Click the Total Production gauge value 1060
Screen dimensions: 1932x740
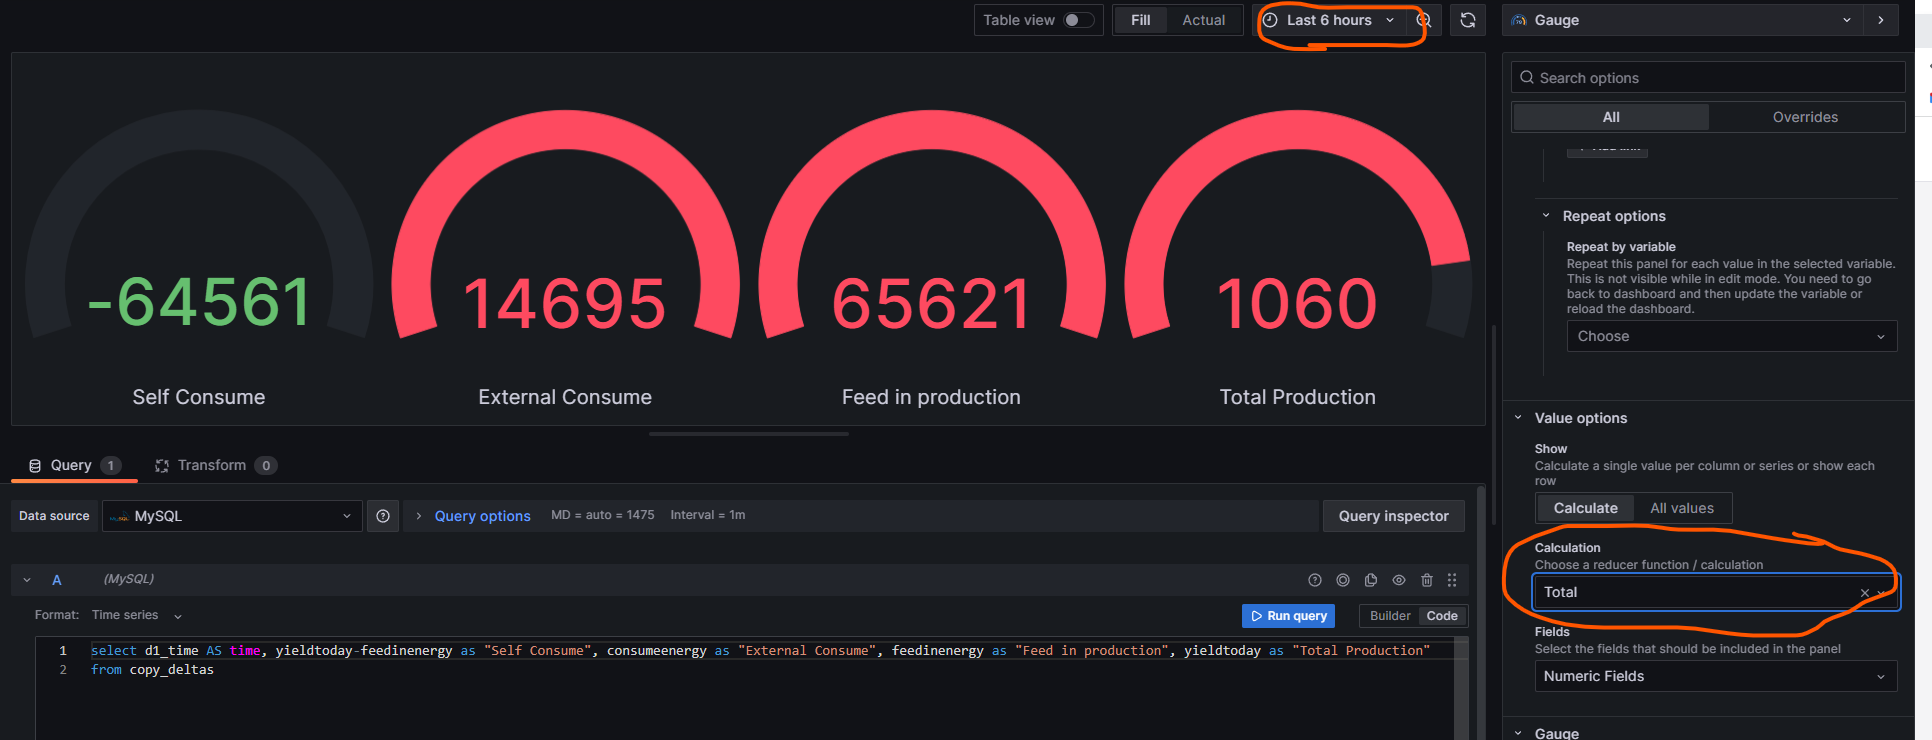1297,304
